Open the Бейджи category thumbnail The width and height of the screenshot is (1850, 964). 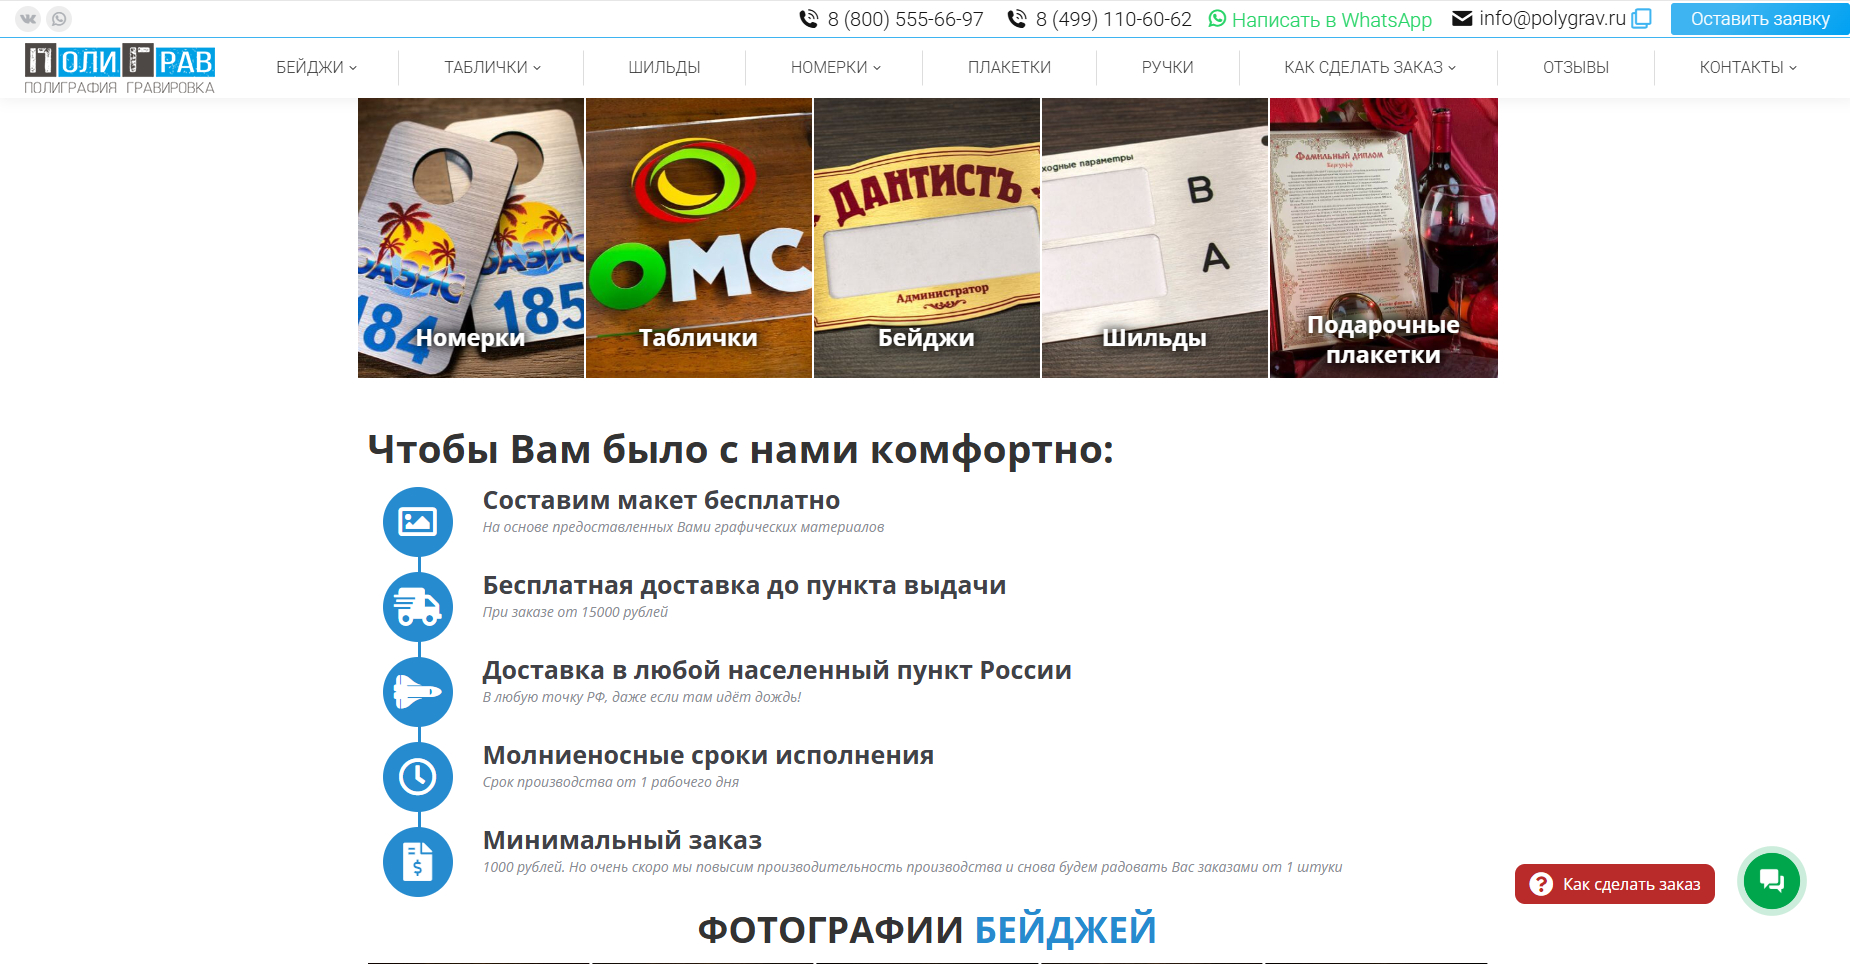click(x=927, y=238)
